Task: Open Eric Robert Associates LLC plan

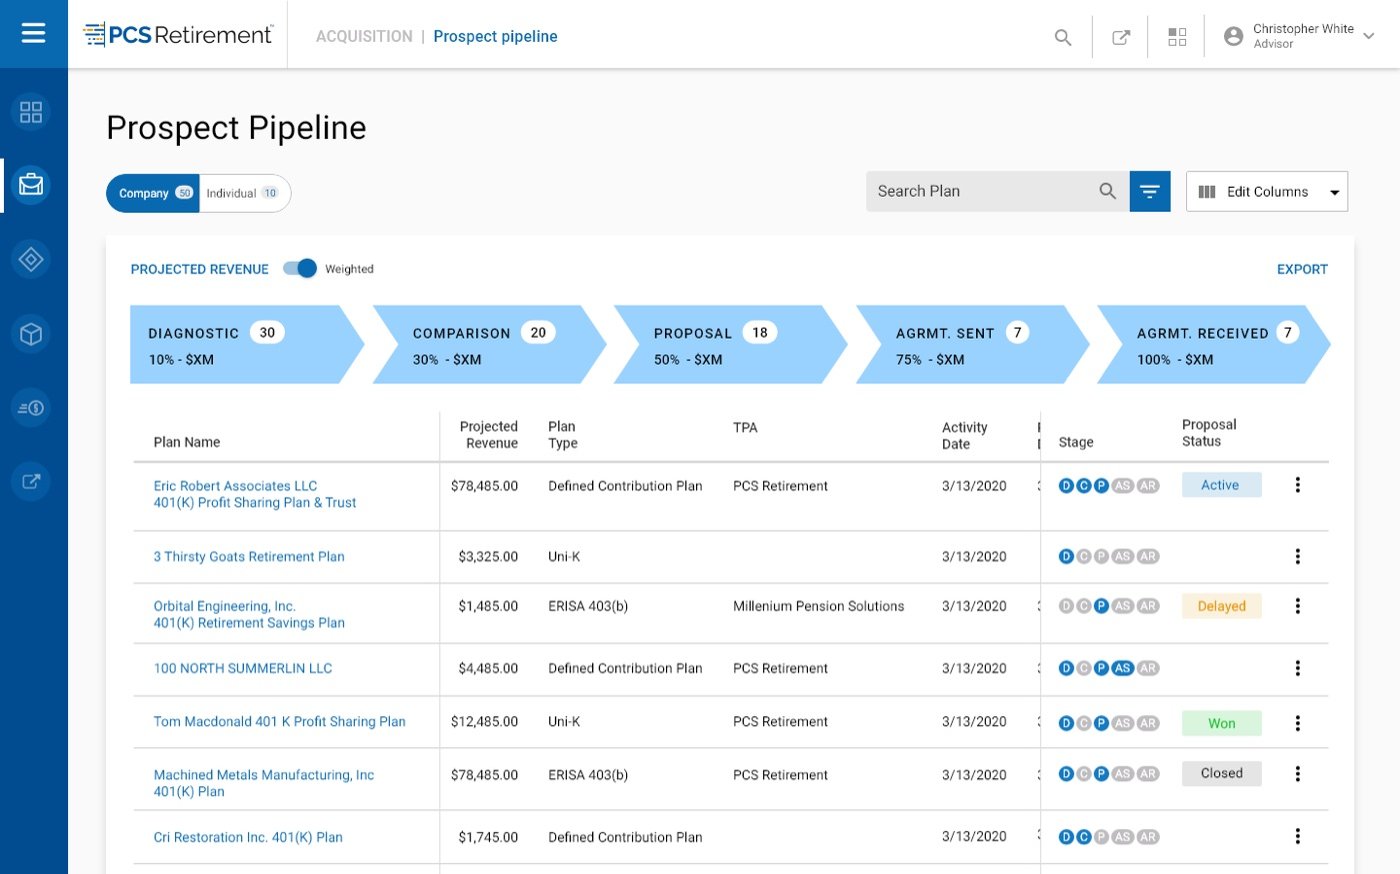Action: (255, 494)
